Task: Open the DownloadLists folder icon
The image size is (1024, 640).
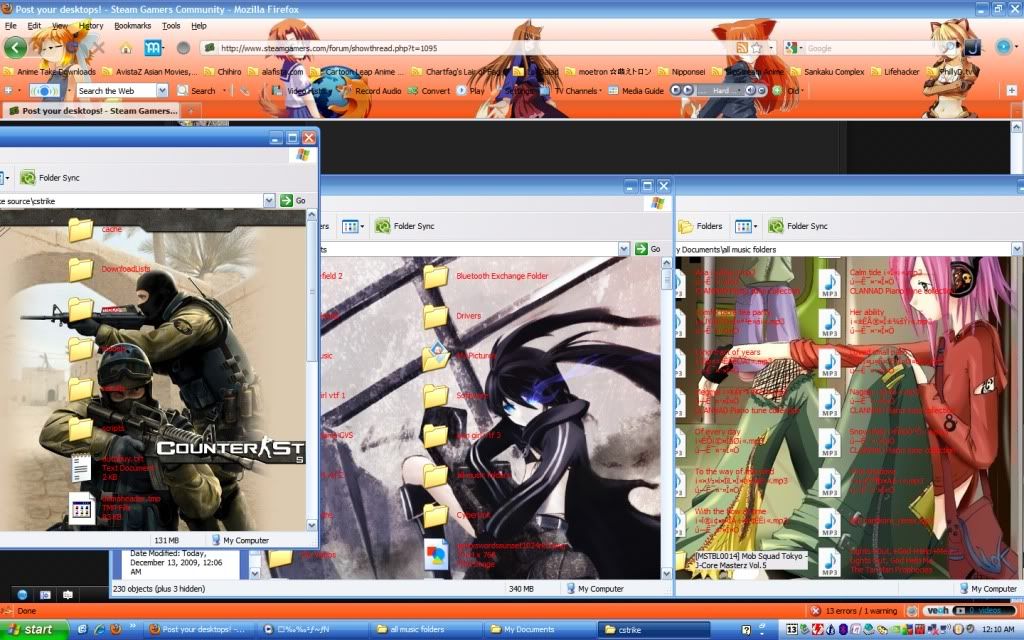Action: (81, 269)
